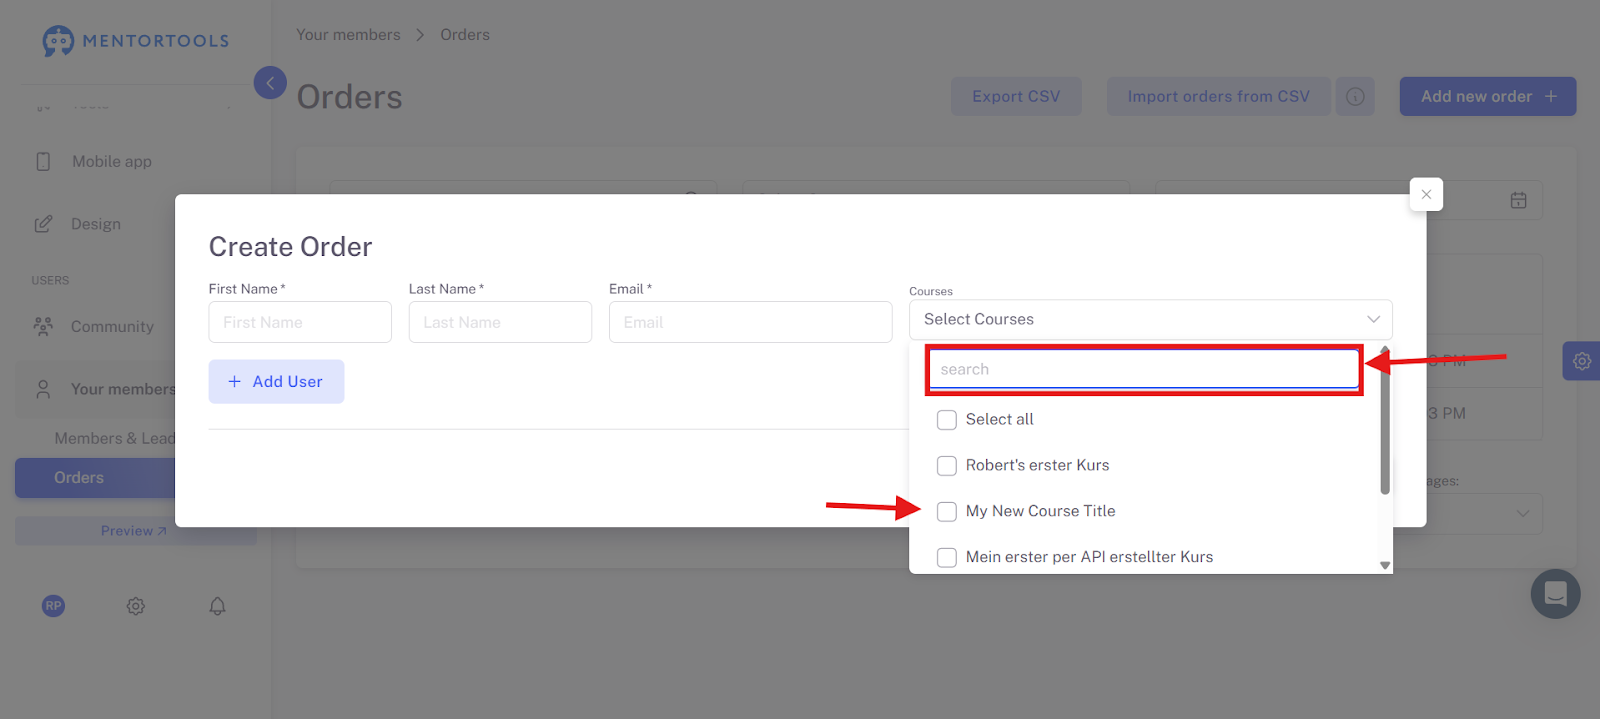Select Orders in the sidebar
Viewport: 1600px width, 719px height.
95,478
